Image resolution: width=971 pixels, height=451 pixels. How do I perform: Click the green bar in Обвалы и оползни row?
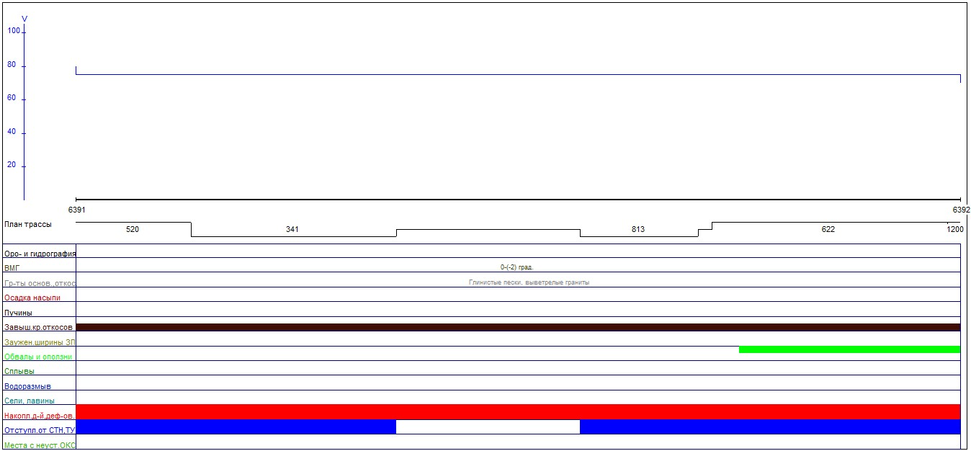pyautogui.click(x=850, y=349)
